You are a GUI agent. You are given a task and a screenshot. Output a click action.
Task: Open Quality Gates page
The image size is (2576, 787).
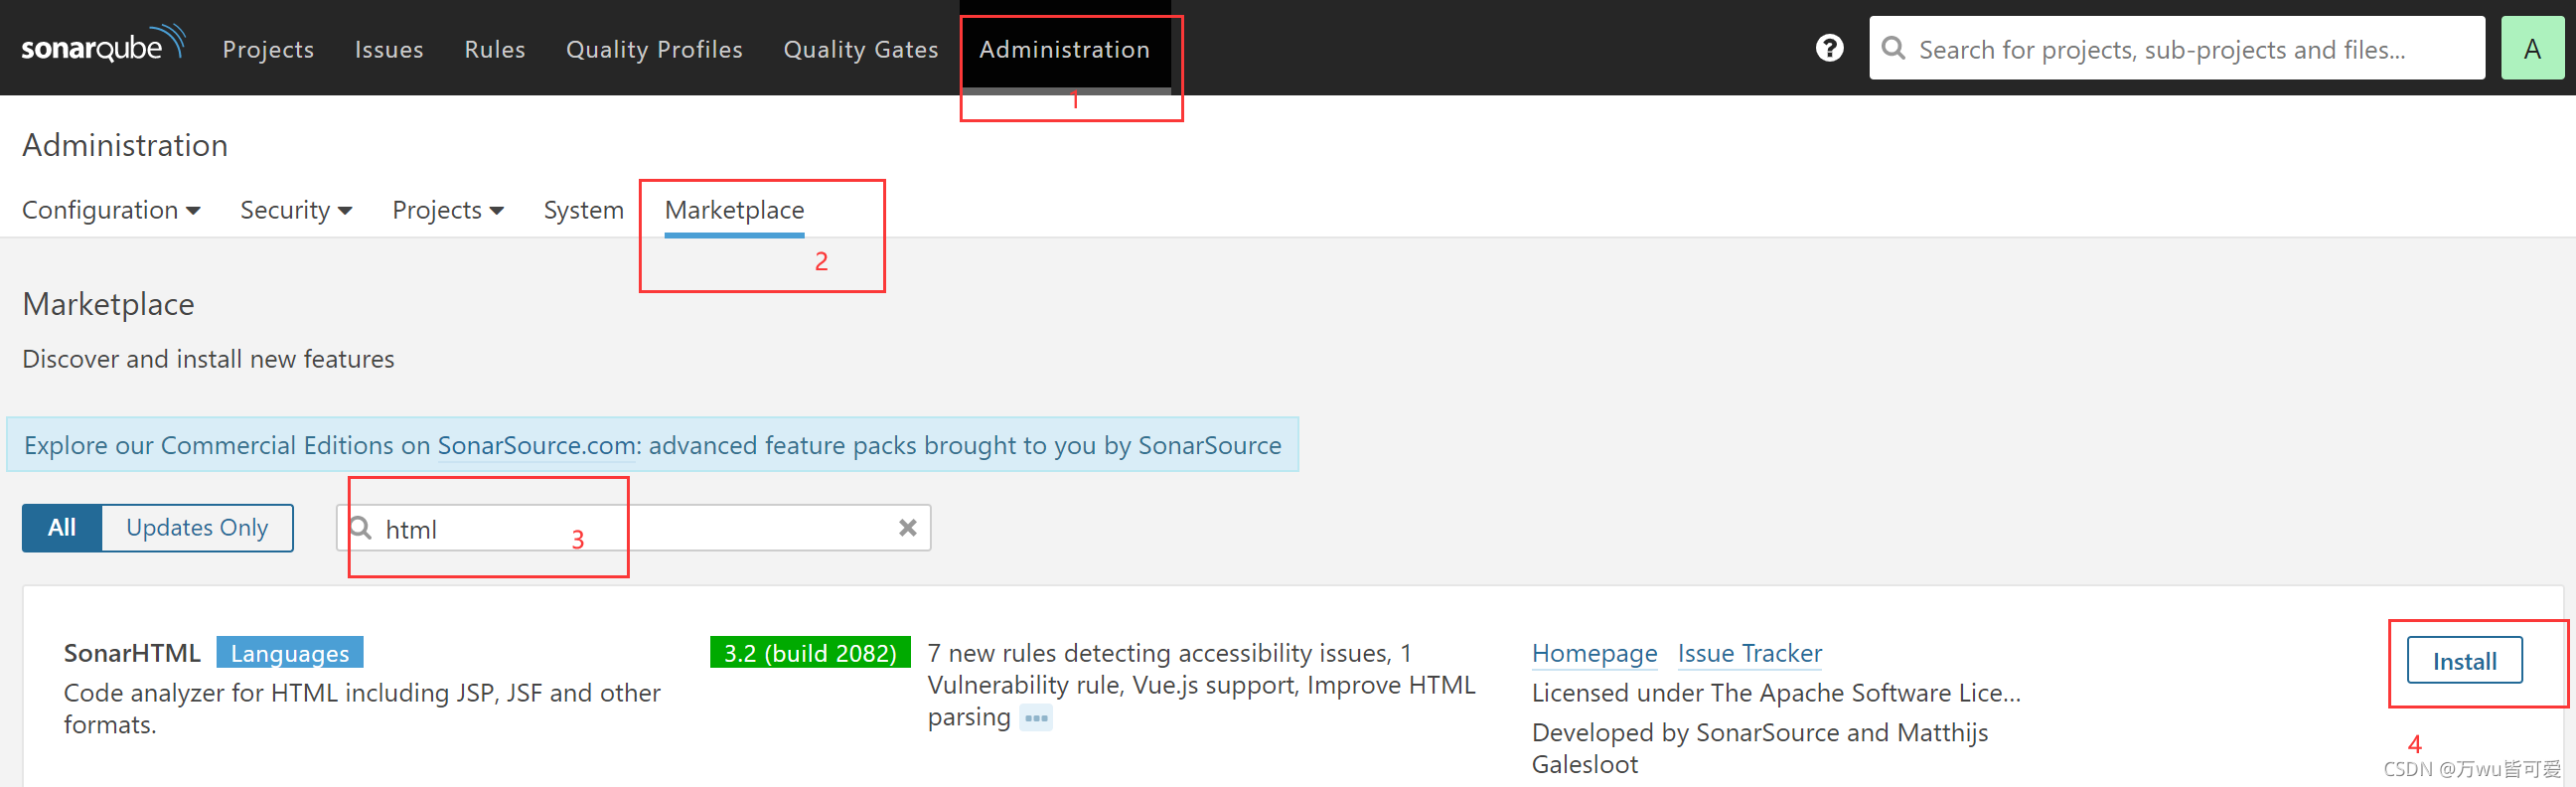click(x=861, y=49)
